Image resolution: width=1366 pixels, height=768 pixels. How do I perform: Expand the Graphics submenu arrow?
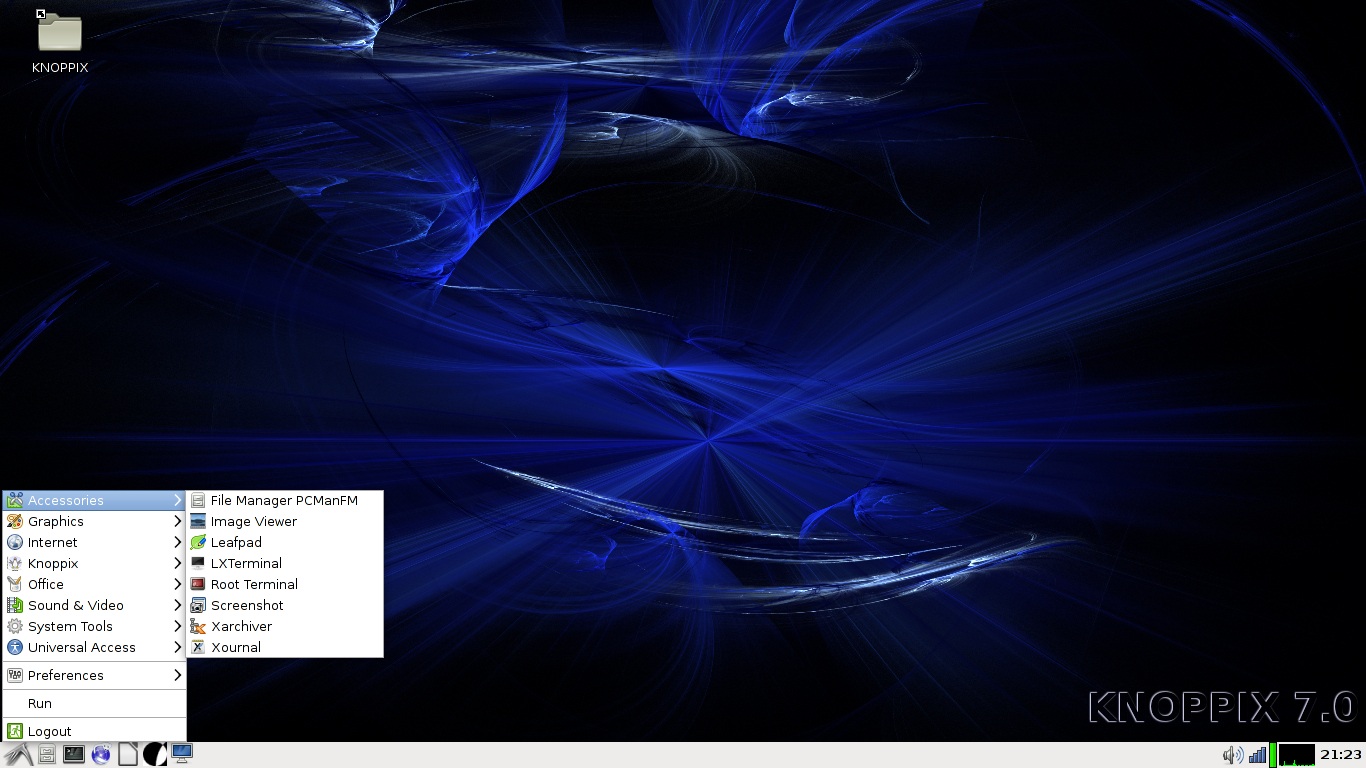pyautogui.click(x=177, y=521)
